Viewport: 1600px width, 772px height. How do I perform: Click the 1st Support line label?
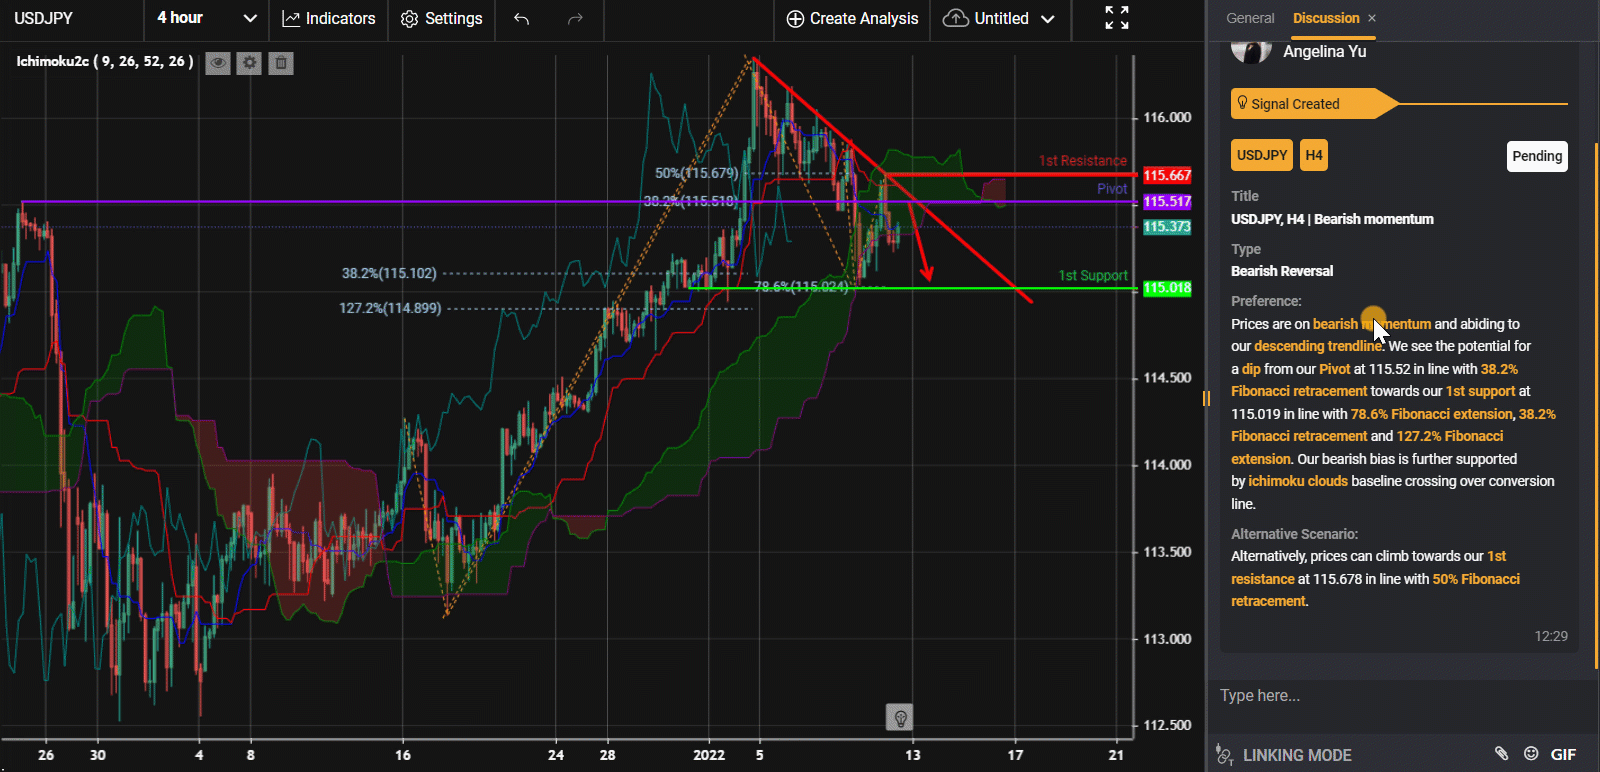coord(1093,276)
